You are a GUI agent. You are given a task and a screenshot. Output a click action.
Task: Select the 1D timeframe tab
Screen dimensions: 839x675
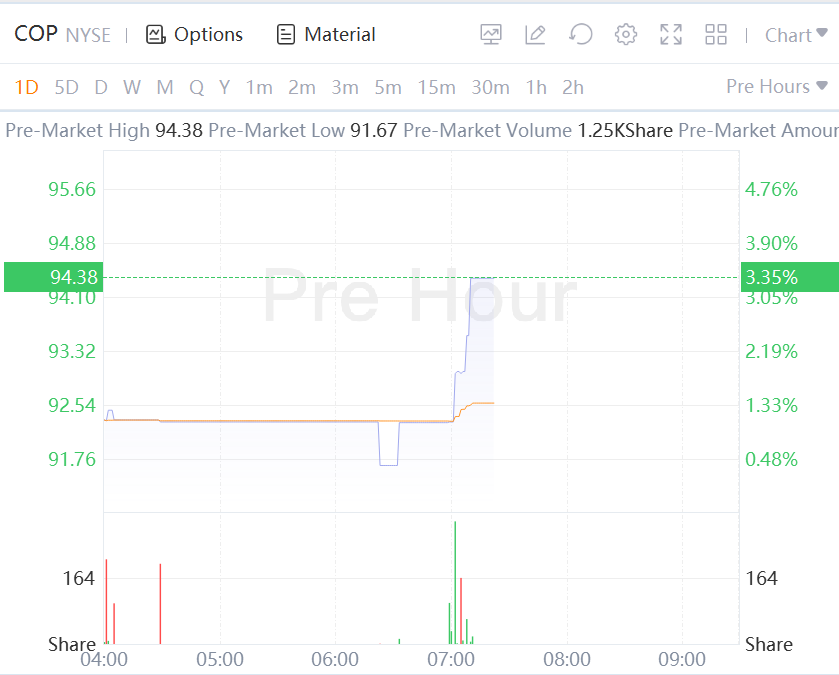click(26, 88)
